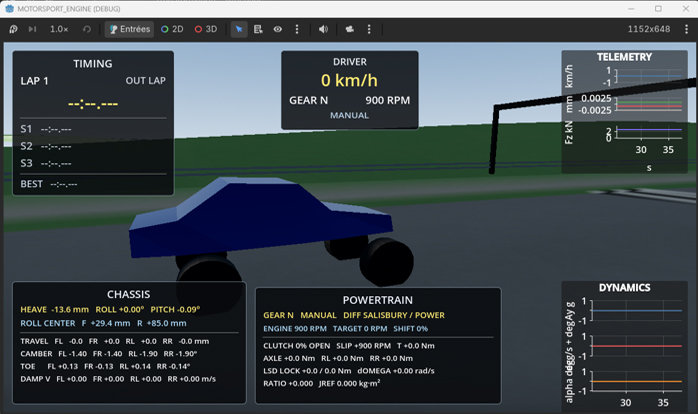Click the 0 km/h speed readout
Screen dimensions: 698x414
349,81
